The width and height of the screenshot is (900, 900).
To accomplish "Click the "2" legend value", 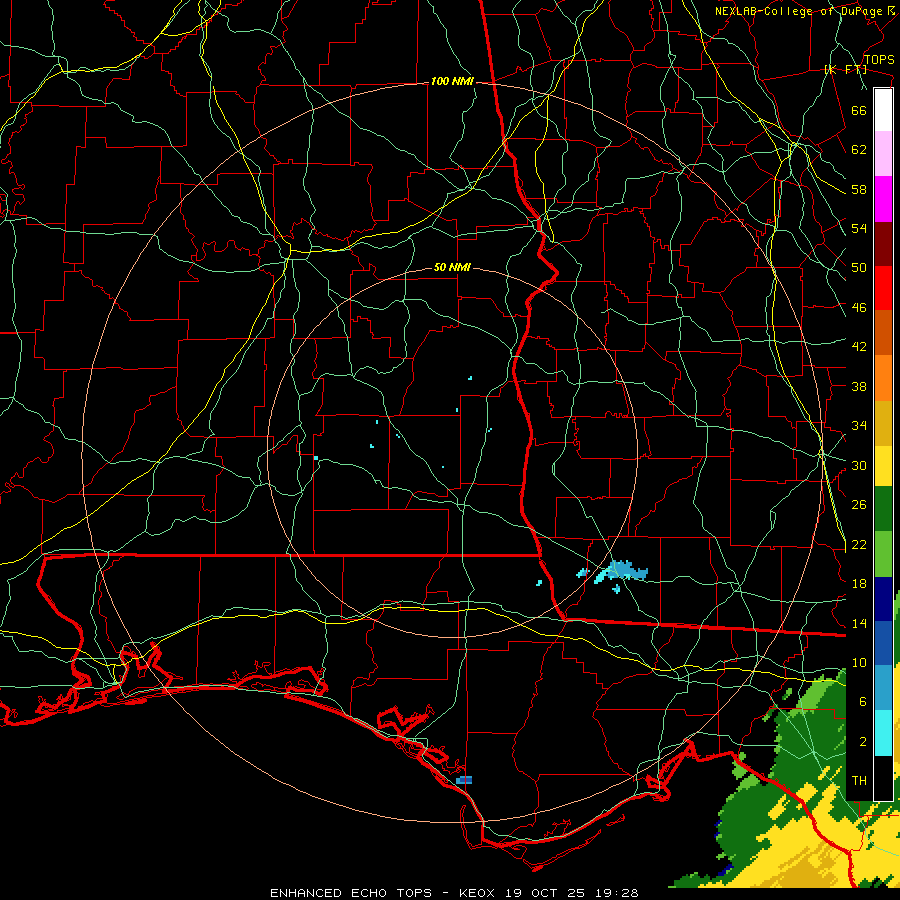I will (863, 742).
